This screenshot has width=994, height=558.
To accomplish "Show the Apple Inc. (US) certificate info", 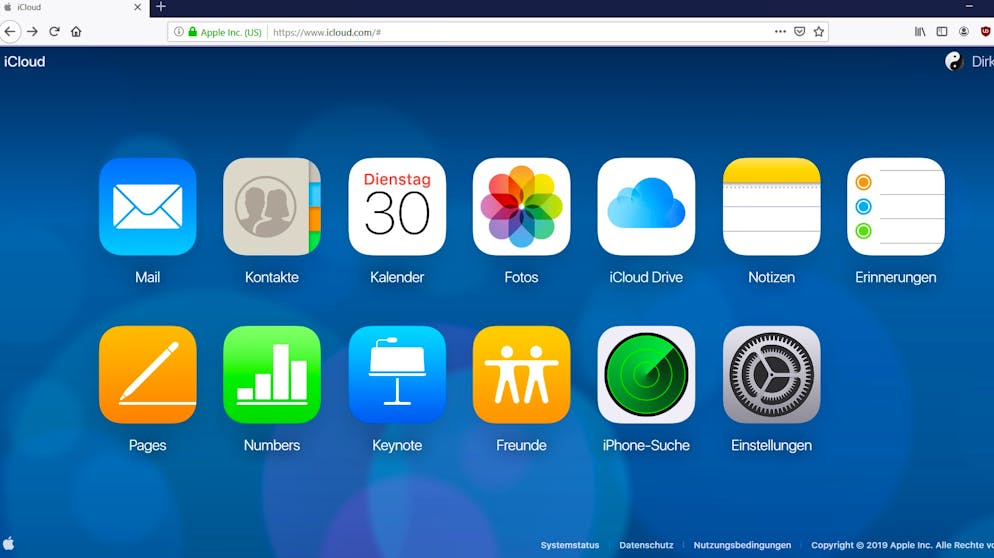I will coord(225,32).
